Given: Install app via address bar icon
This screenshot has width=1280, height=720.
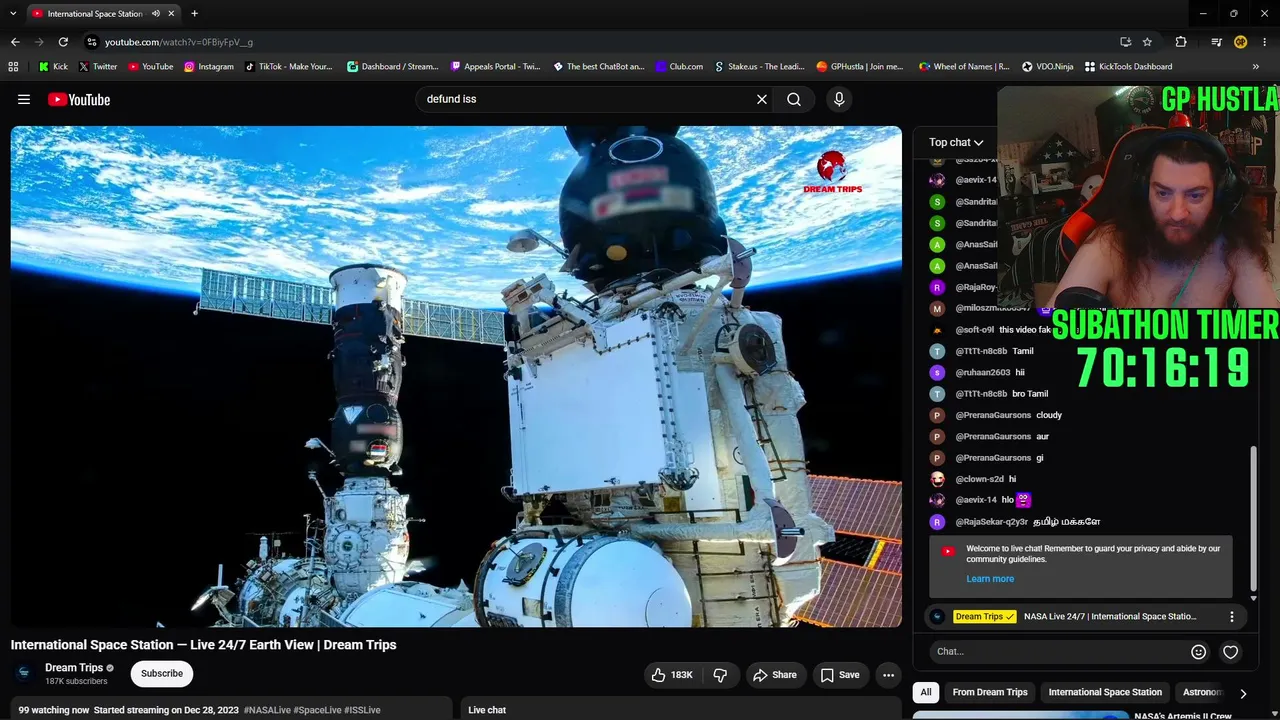Looking at the screenshot, I should (1125, 42).
